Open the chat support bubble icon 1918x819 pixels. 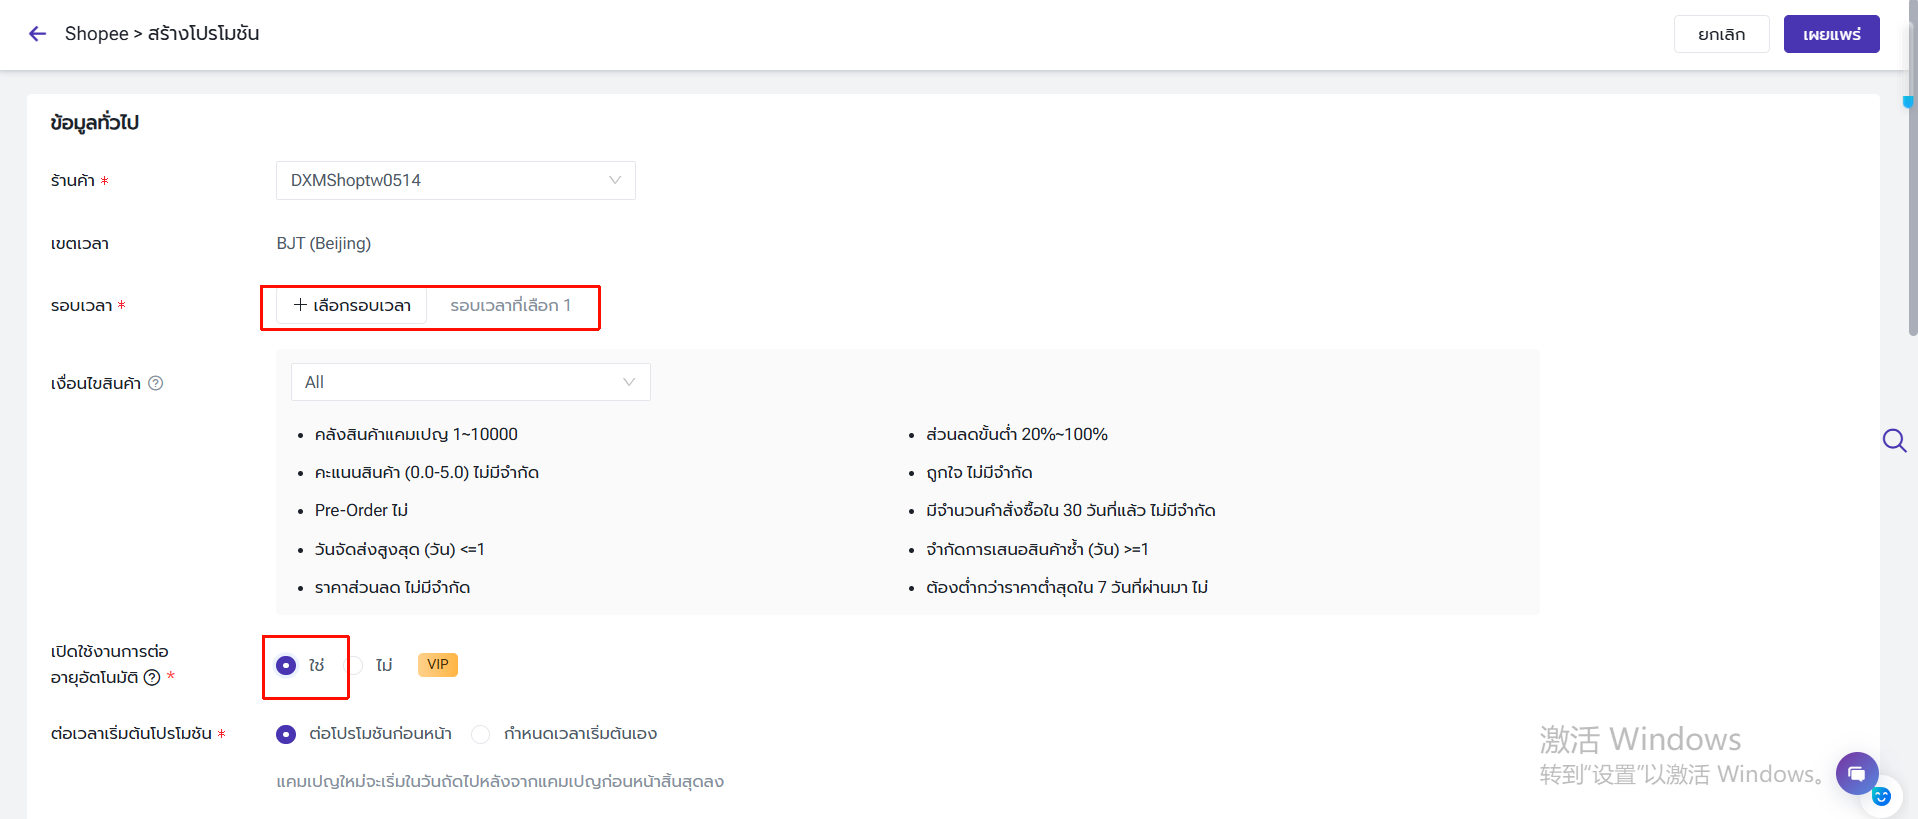pyautogui.click(x=1857, y=773)
